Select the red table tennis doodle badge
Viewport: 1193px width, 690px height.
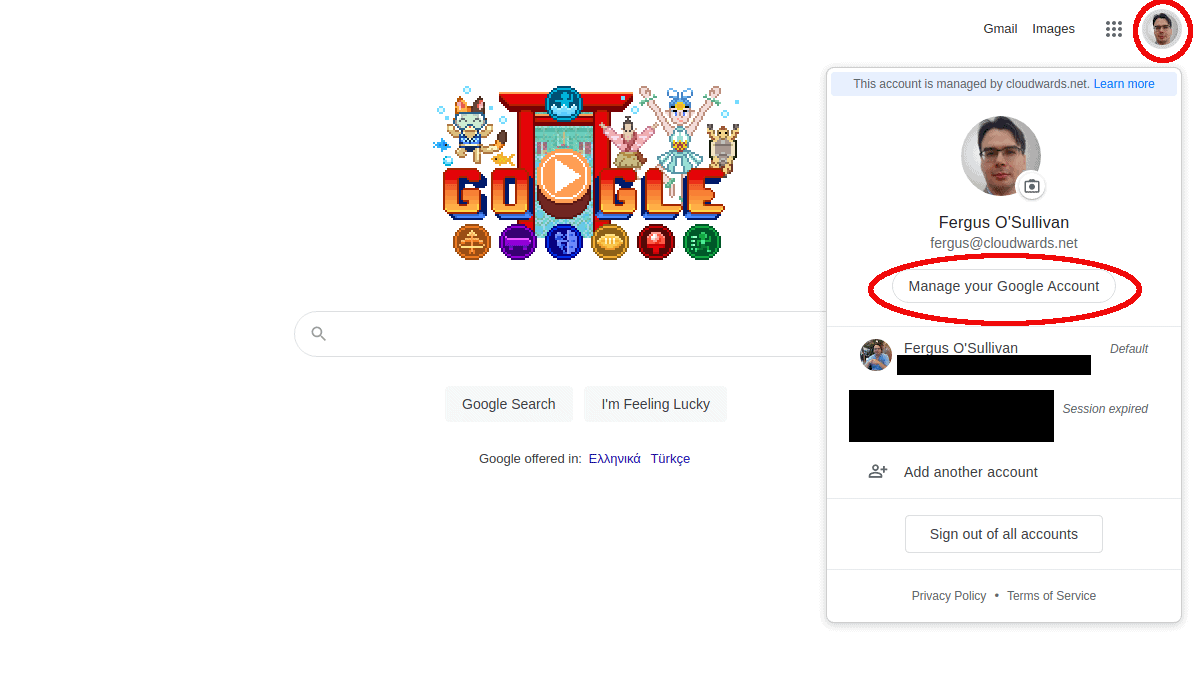pyautogui.click(x=656, y=243)
